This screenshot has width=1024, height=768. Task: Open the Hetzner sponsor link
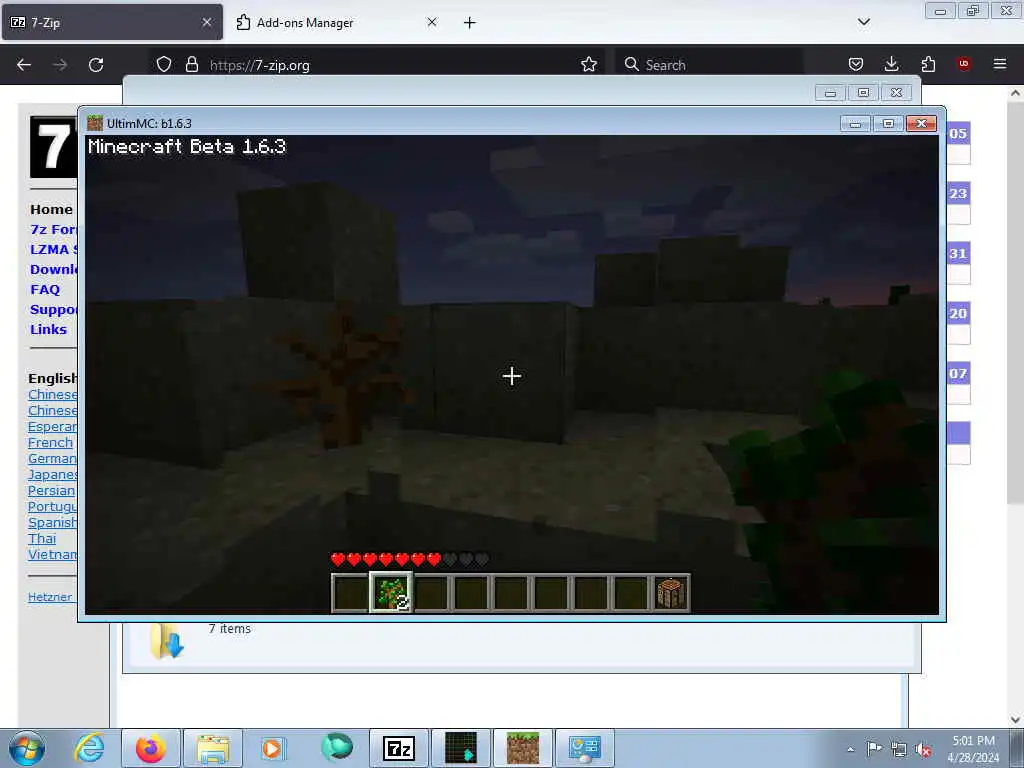click(x=50, y=597)
